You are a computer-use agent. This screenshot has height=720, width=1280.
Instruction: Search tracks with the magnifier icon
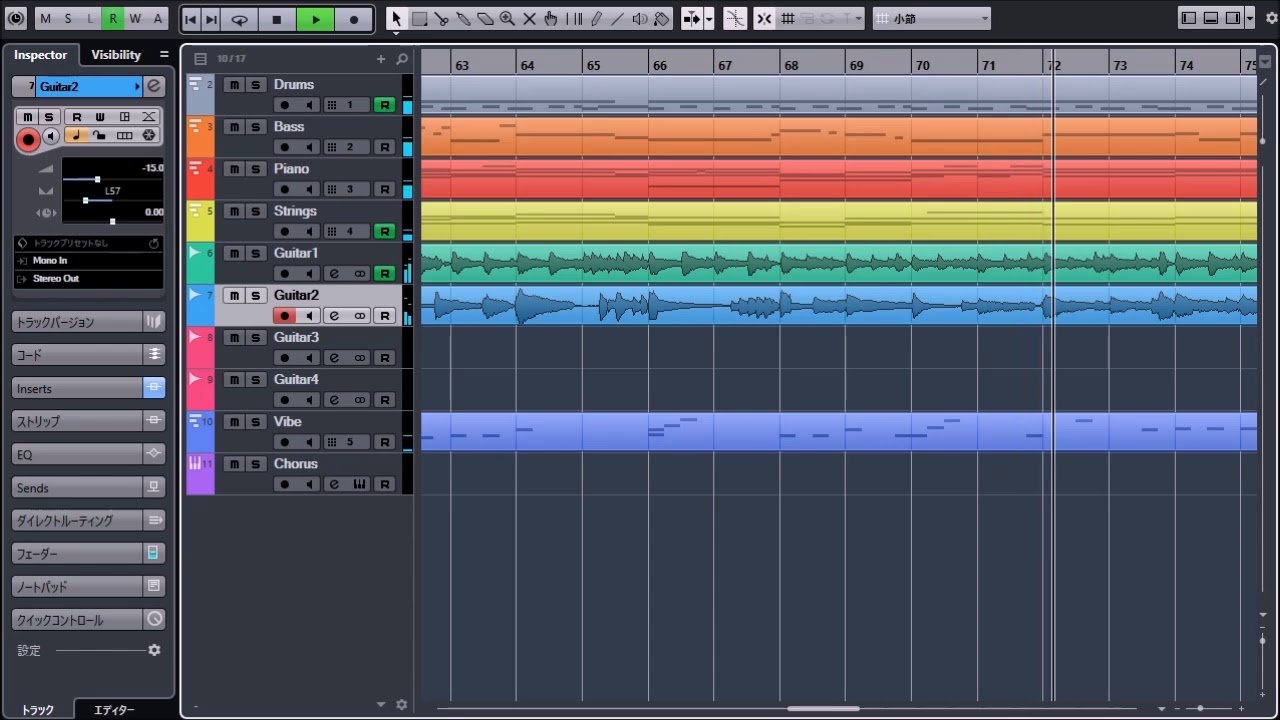point(402,59)
